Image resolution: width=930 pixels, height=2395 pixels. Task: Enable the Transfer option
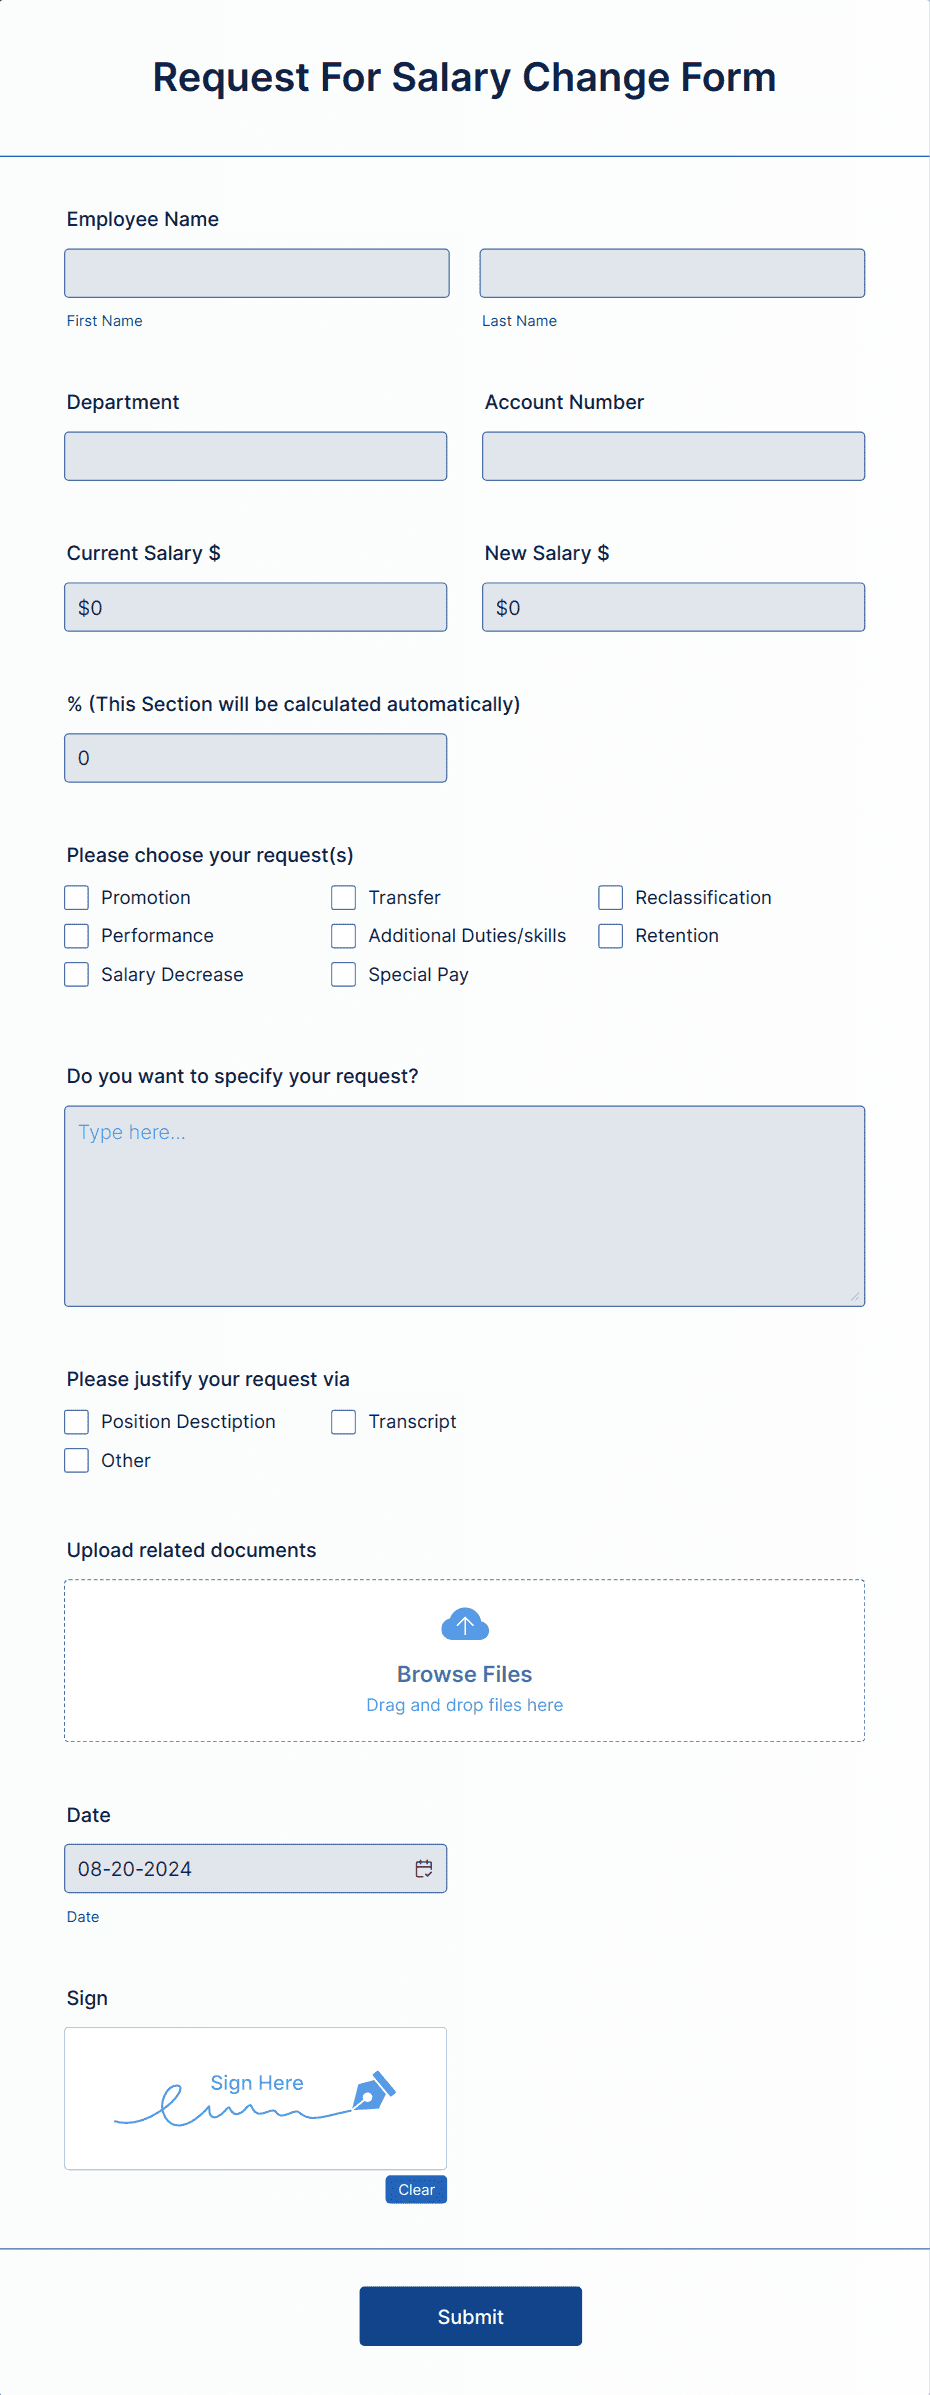tap(343, 897)
